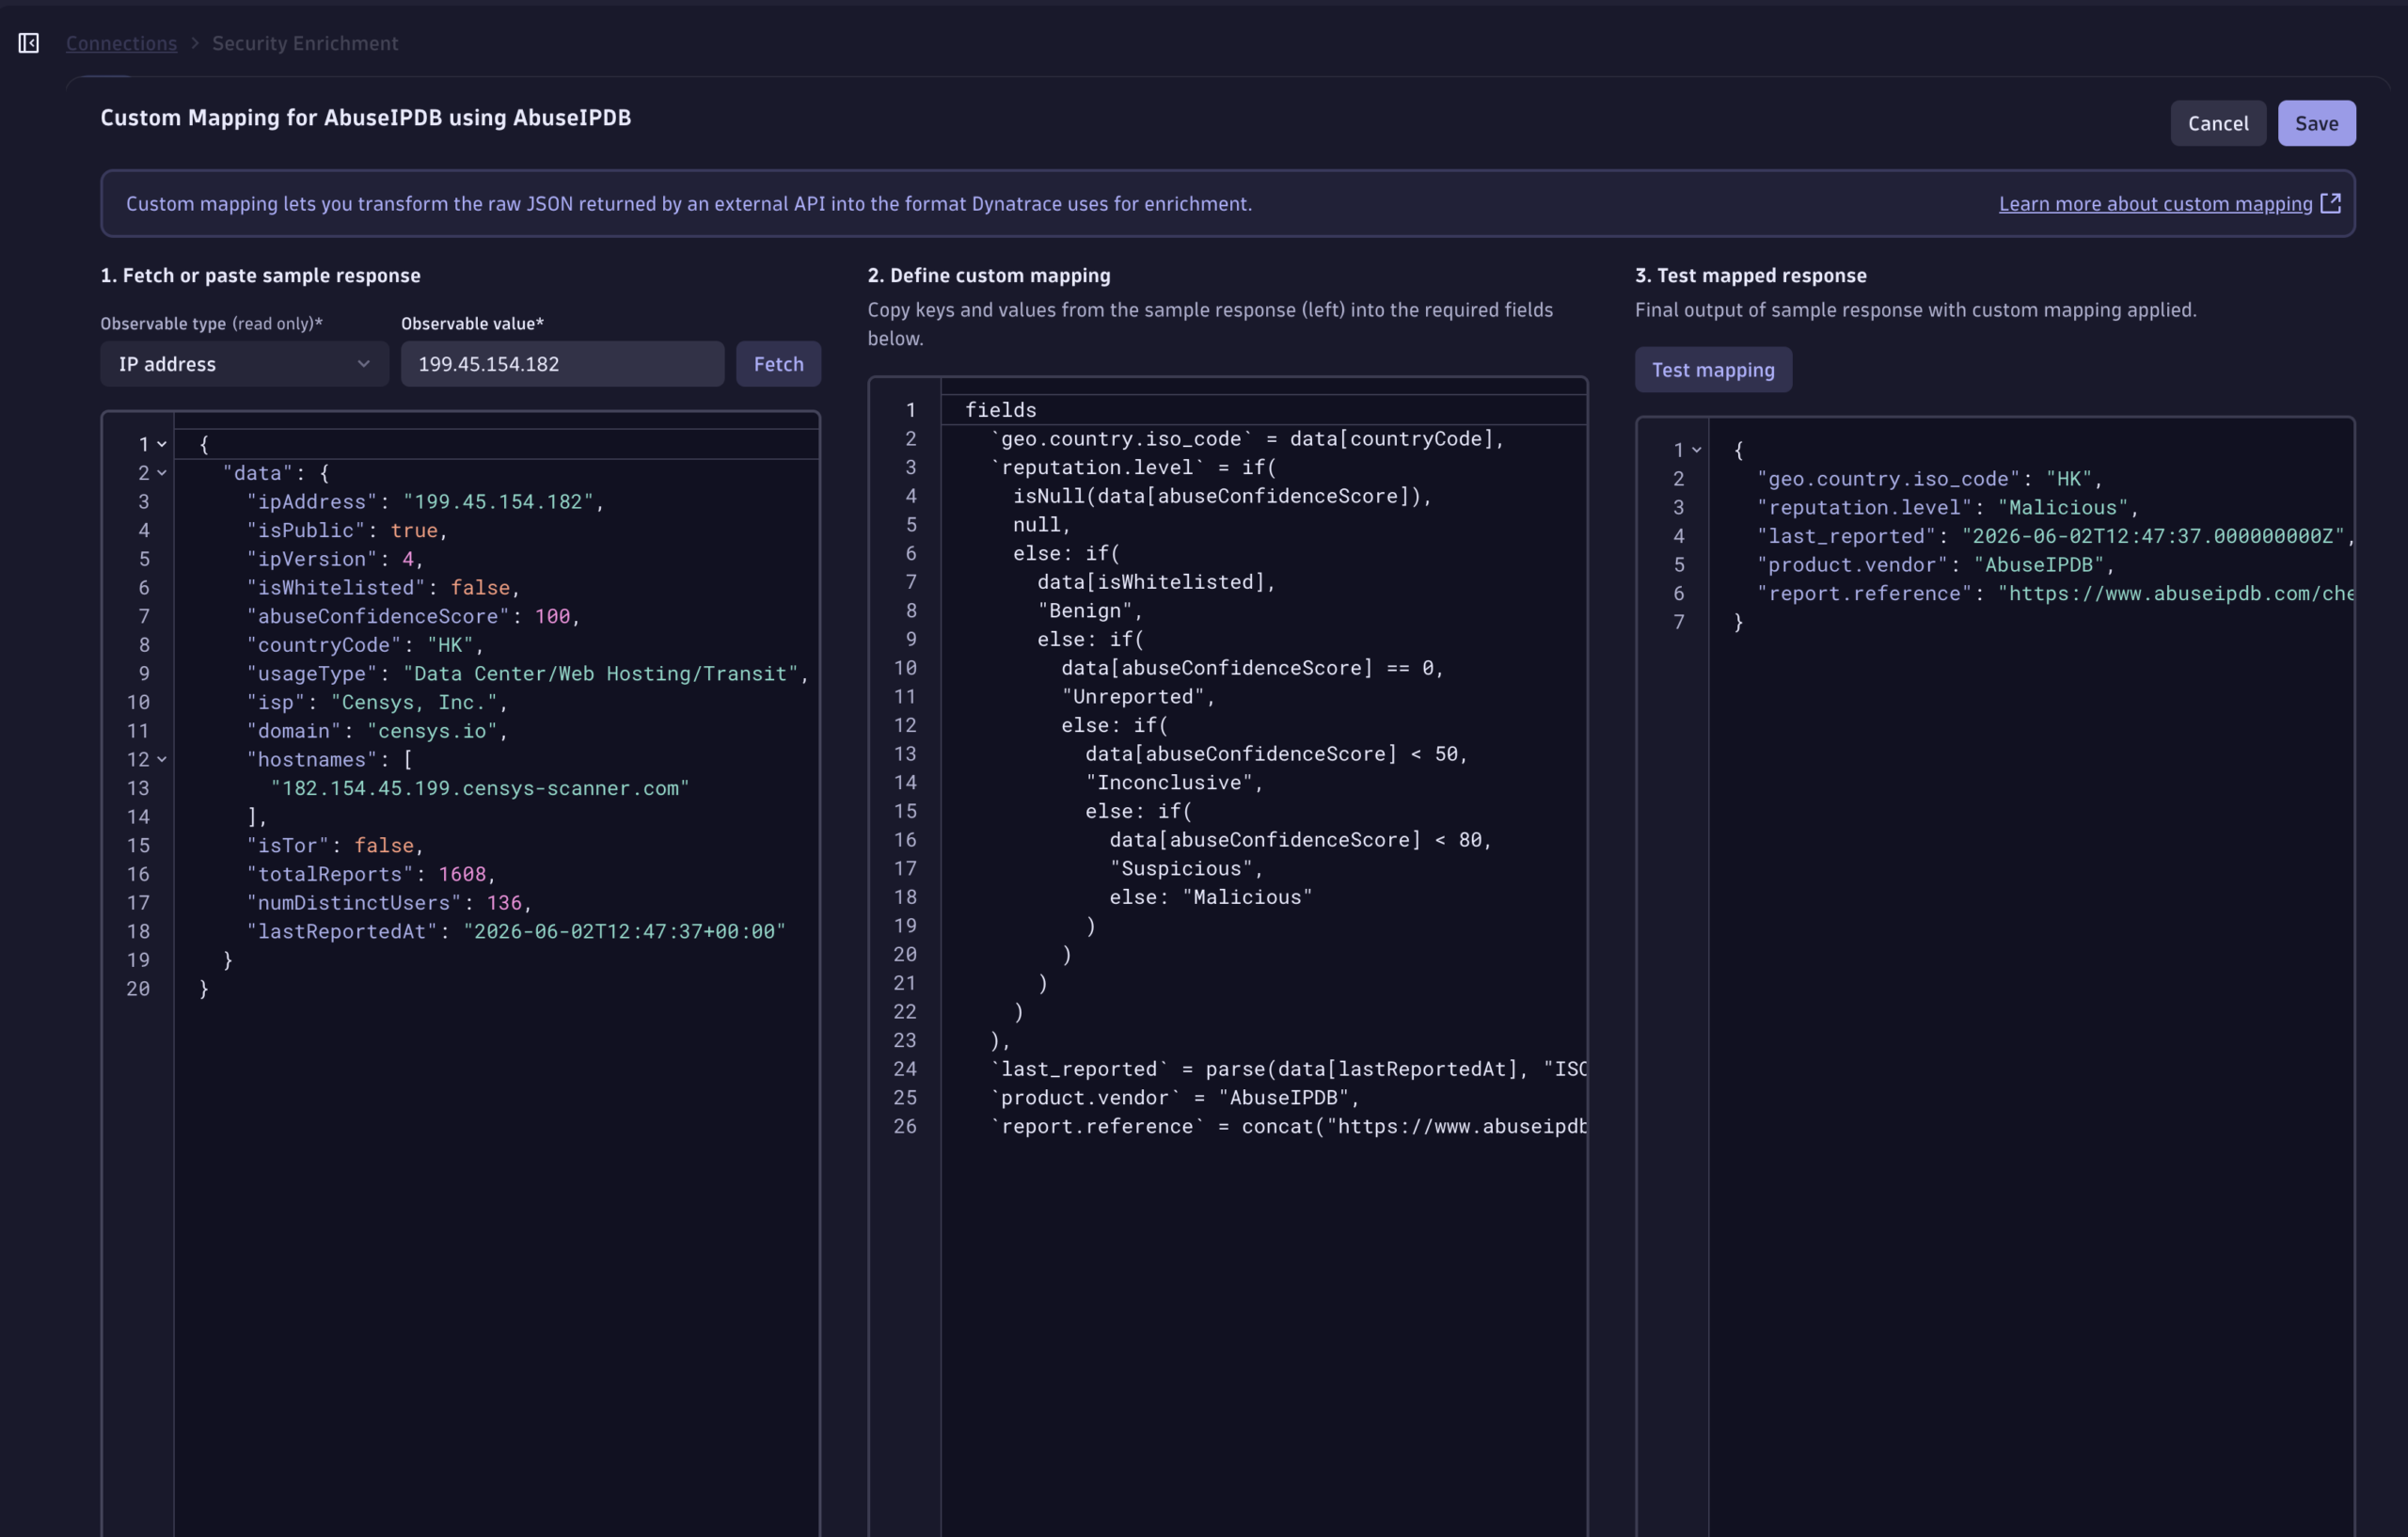The height and width of the screenshot is (1537, 2408).
Task: Fetch the sample response
Action: pos(778,364)
